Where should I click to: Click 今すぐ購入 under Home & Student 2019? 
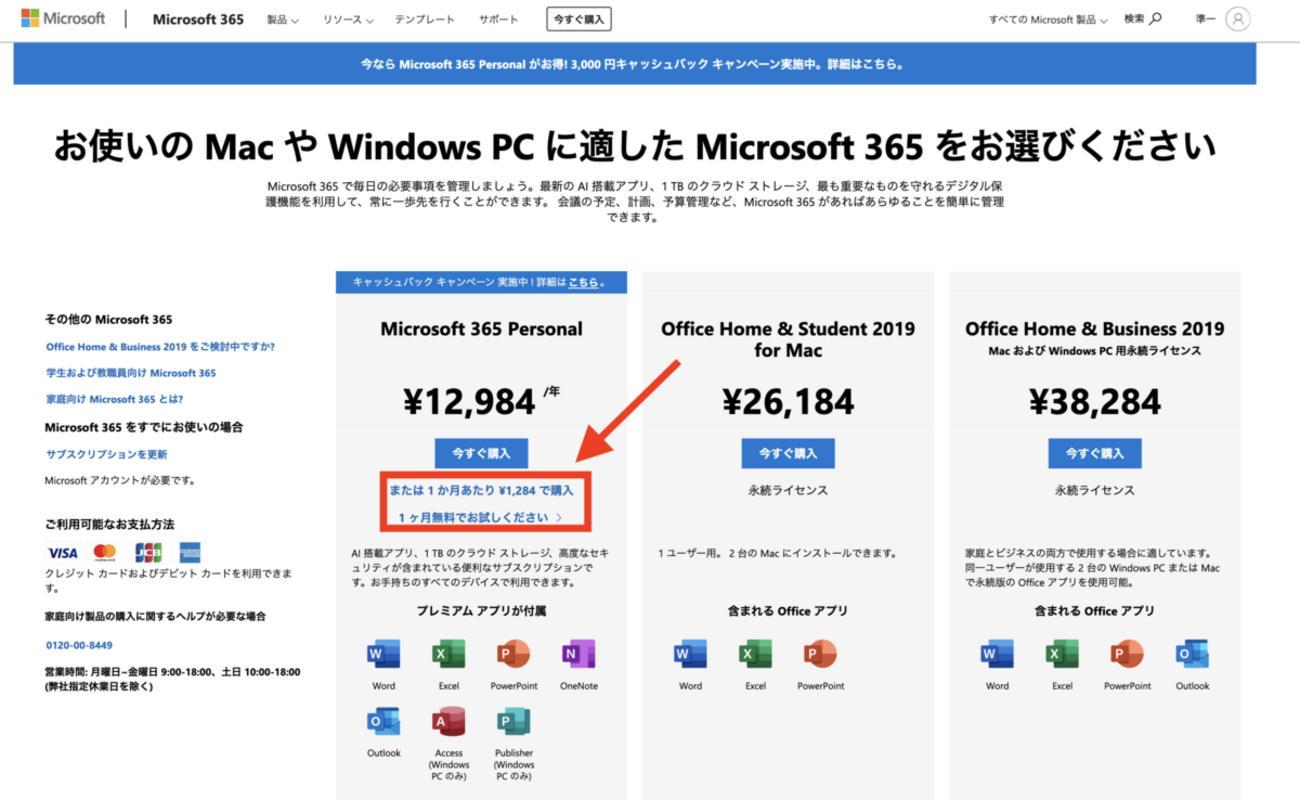(788, 453)
